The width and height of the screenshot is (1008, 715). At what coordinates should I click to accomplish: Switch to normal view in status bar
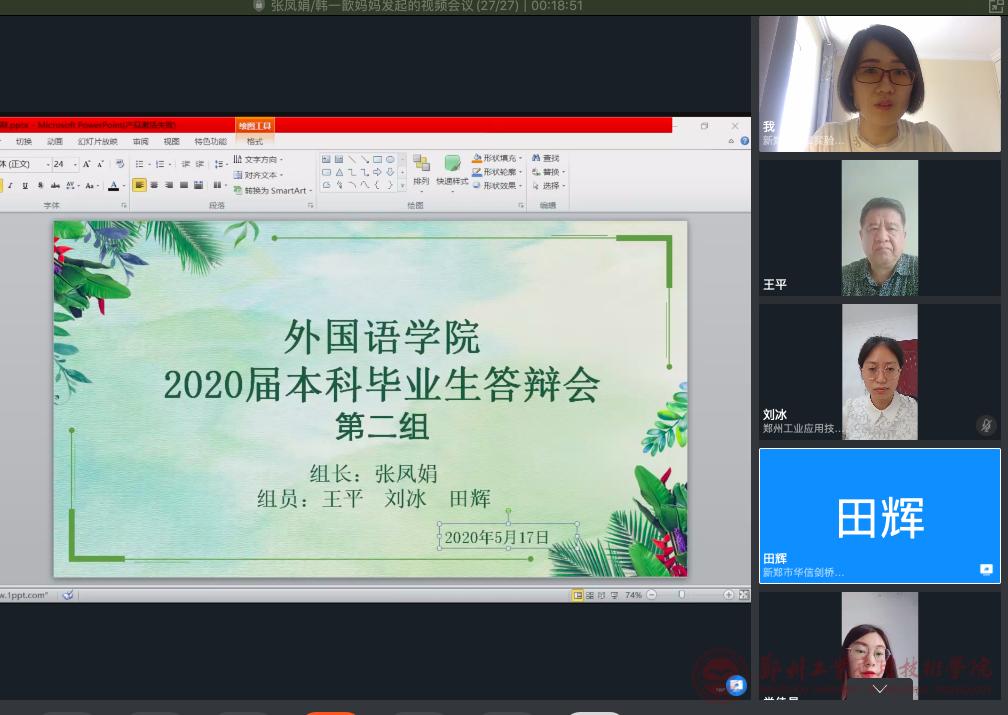577,595
